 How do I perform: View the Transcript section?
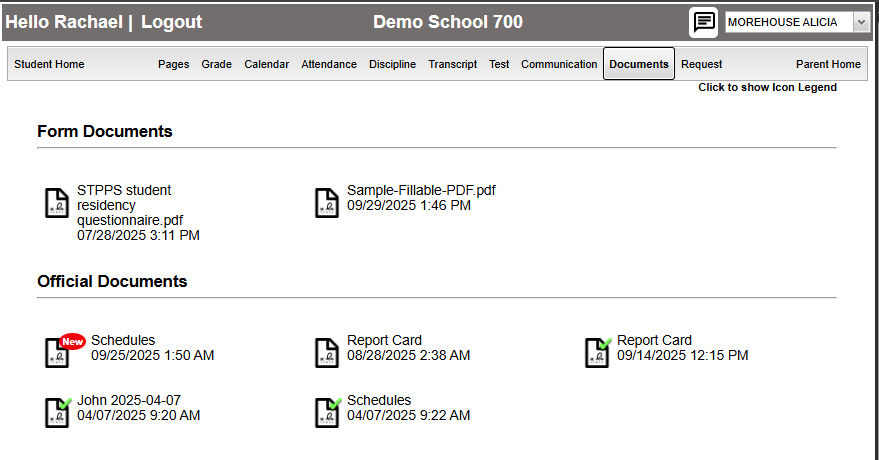[x=452, y=64]
